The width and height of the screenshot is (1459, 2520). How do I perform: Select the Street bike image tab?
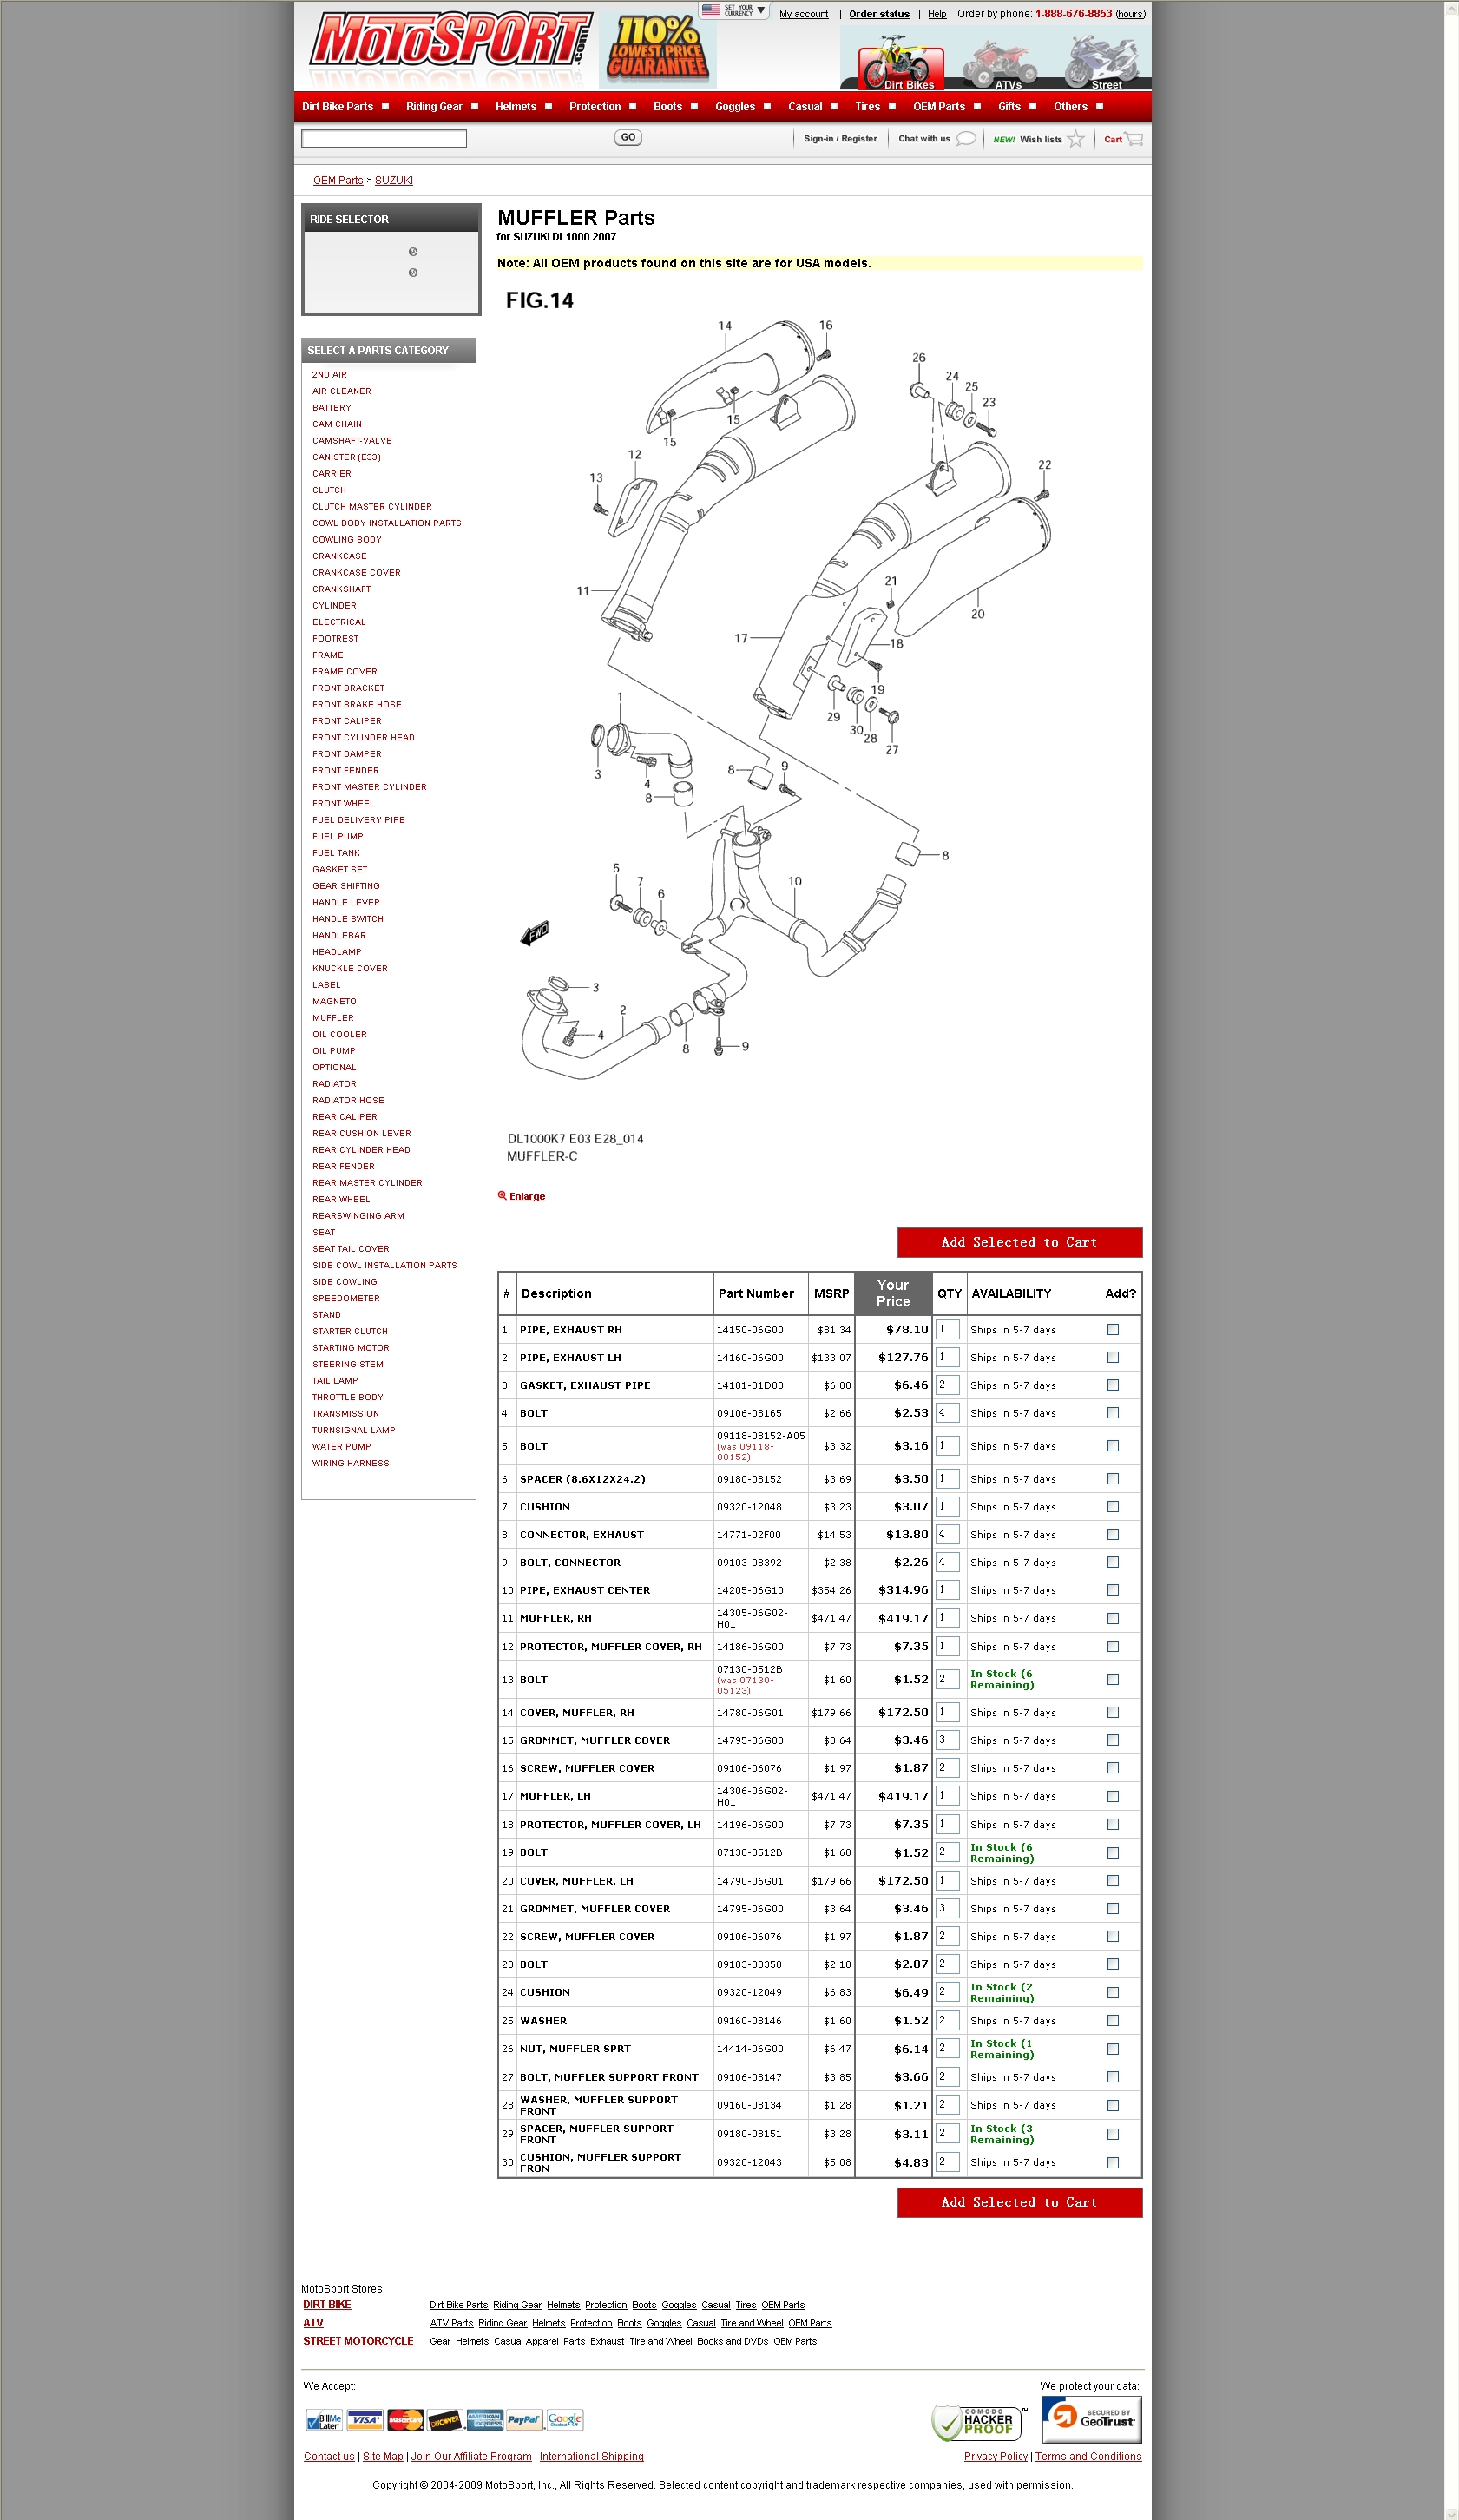coord(1102,63)
